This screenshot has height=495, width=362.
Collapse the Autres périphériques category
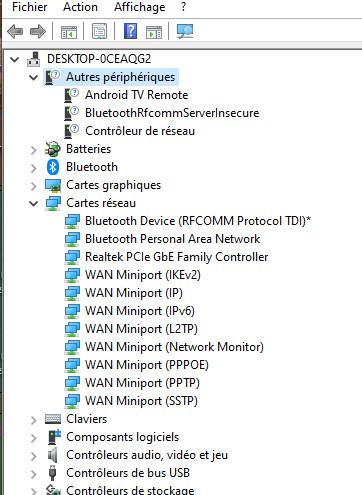point(34,78)
